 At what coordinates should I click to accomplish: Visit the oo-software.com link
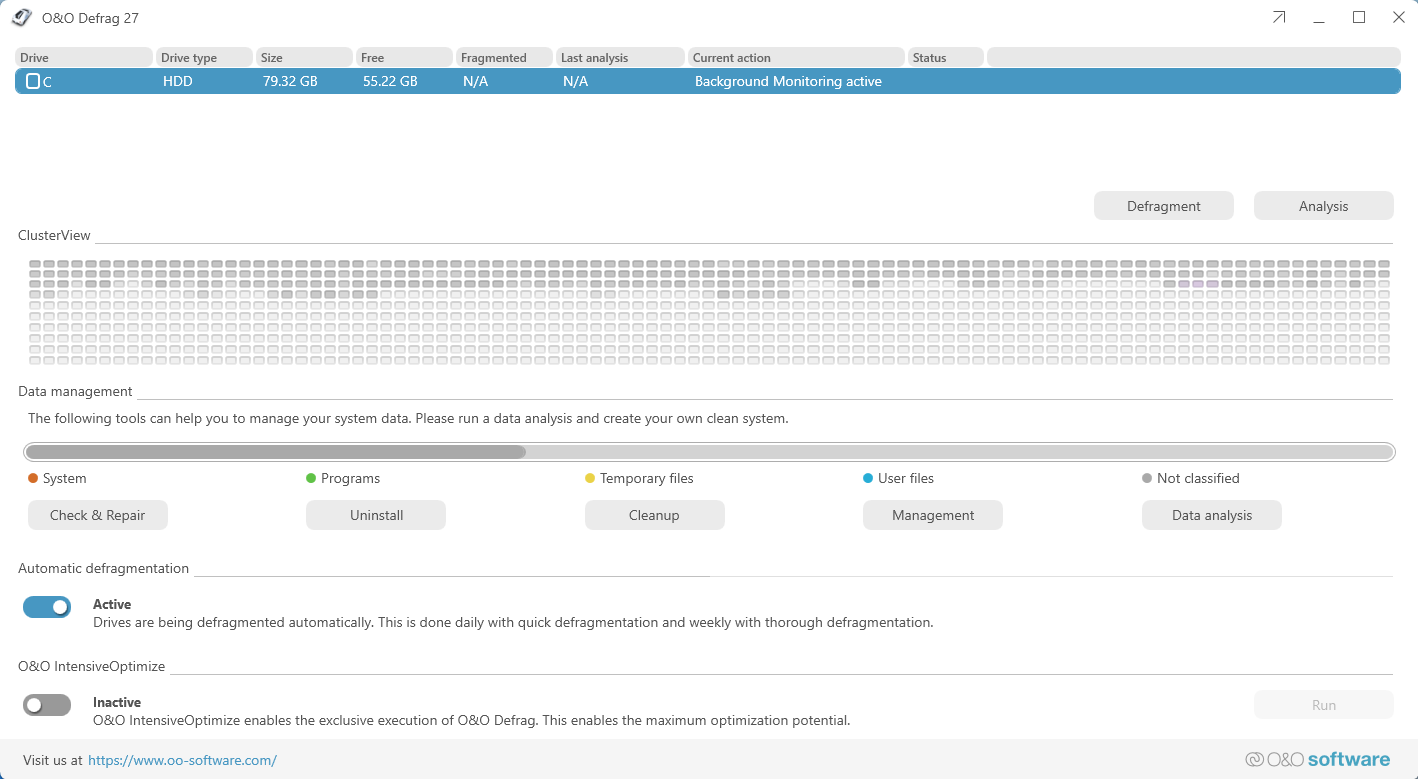coord(182,760)
